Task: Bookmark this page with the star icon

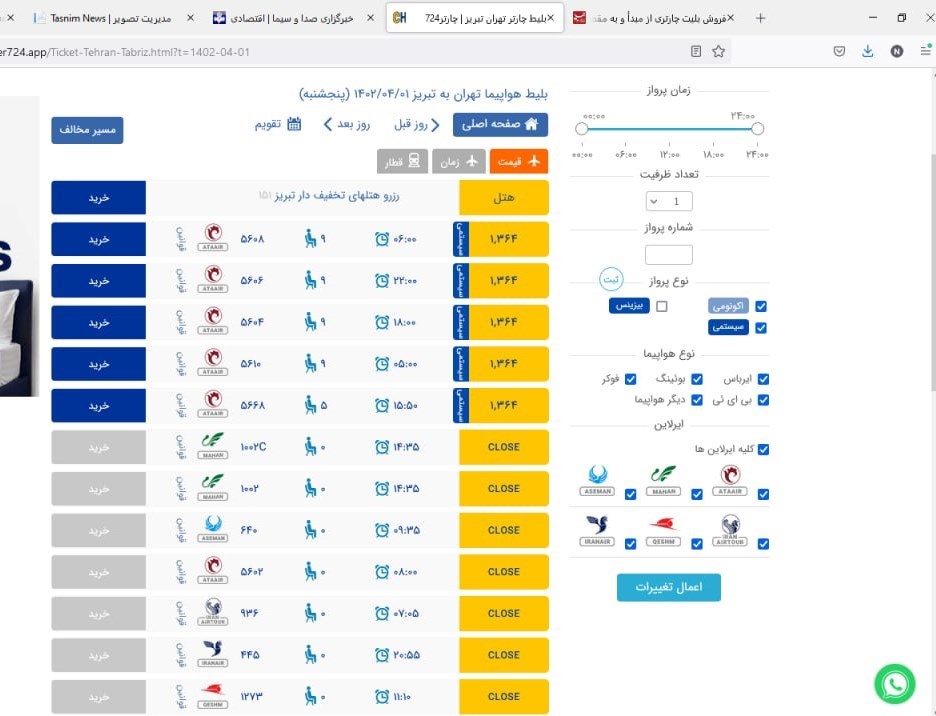Action: [x=718, y=51]
